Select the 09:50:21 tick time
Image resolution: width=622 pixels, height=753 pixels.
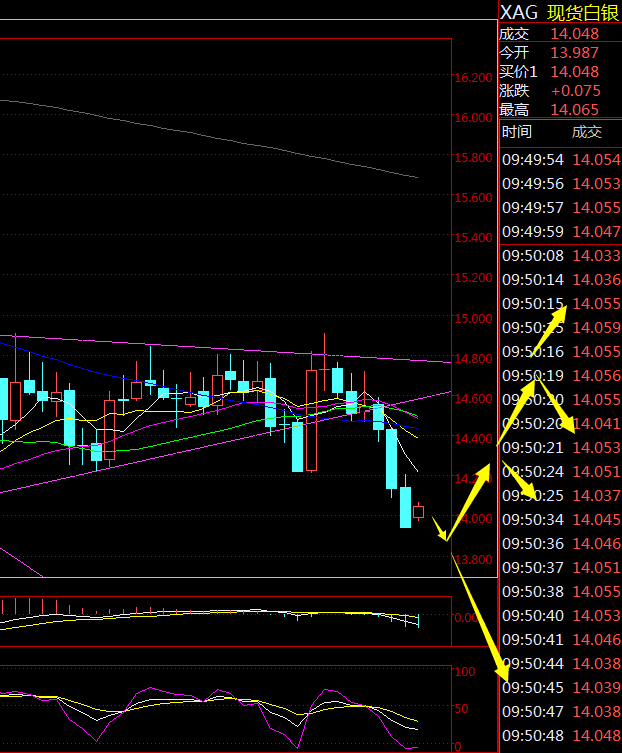pos(533,448)
